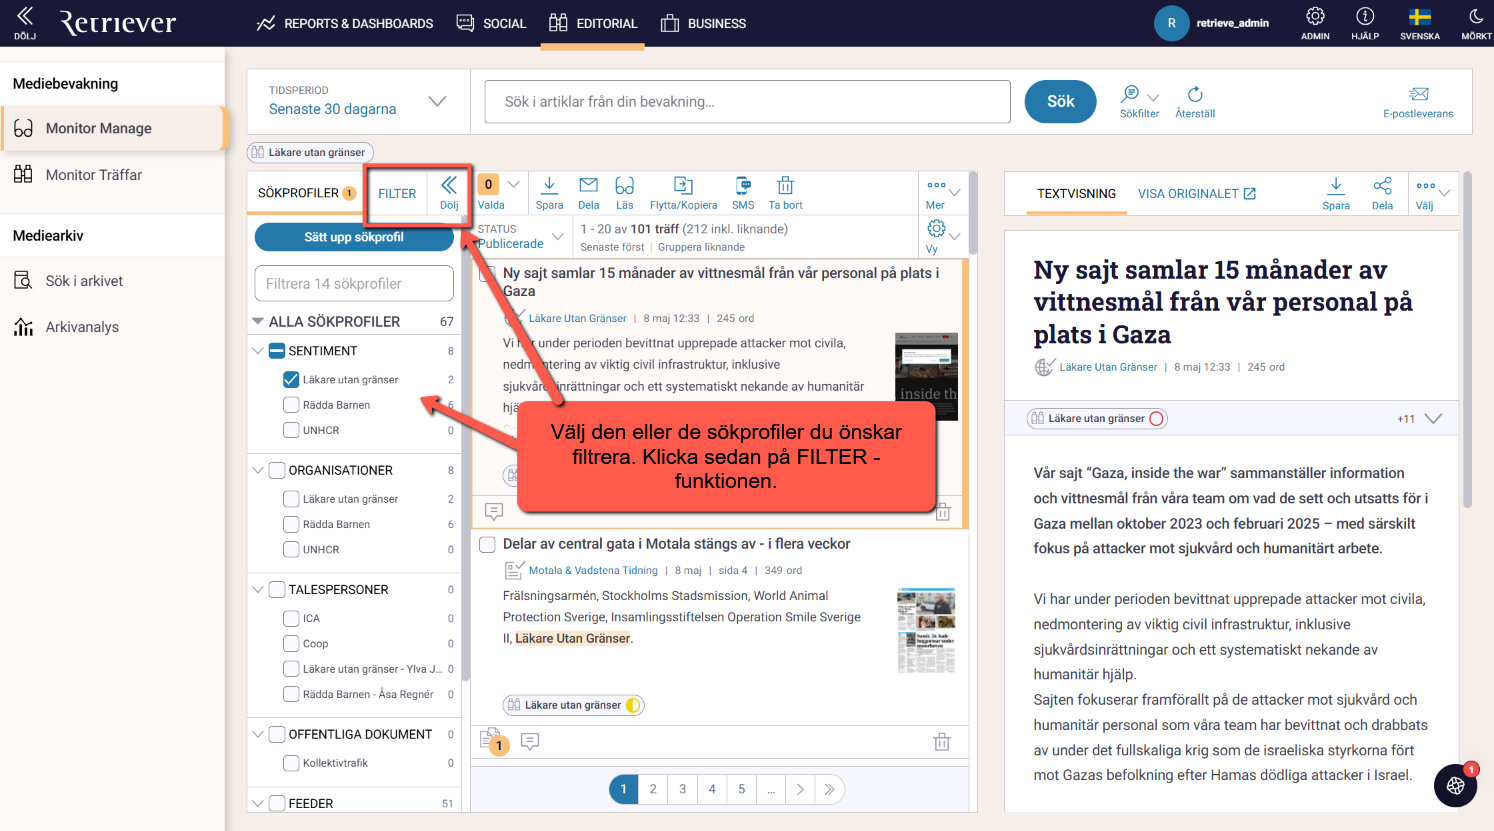Click the Flytta/Kopiera icon
The image size is (1494, 831).
684,192
